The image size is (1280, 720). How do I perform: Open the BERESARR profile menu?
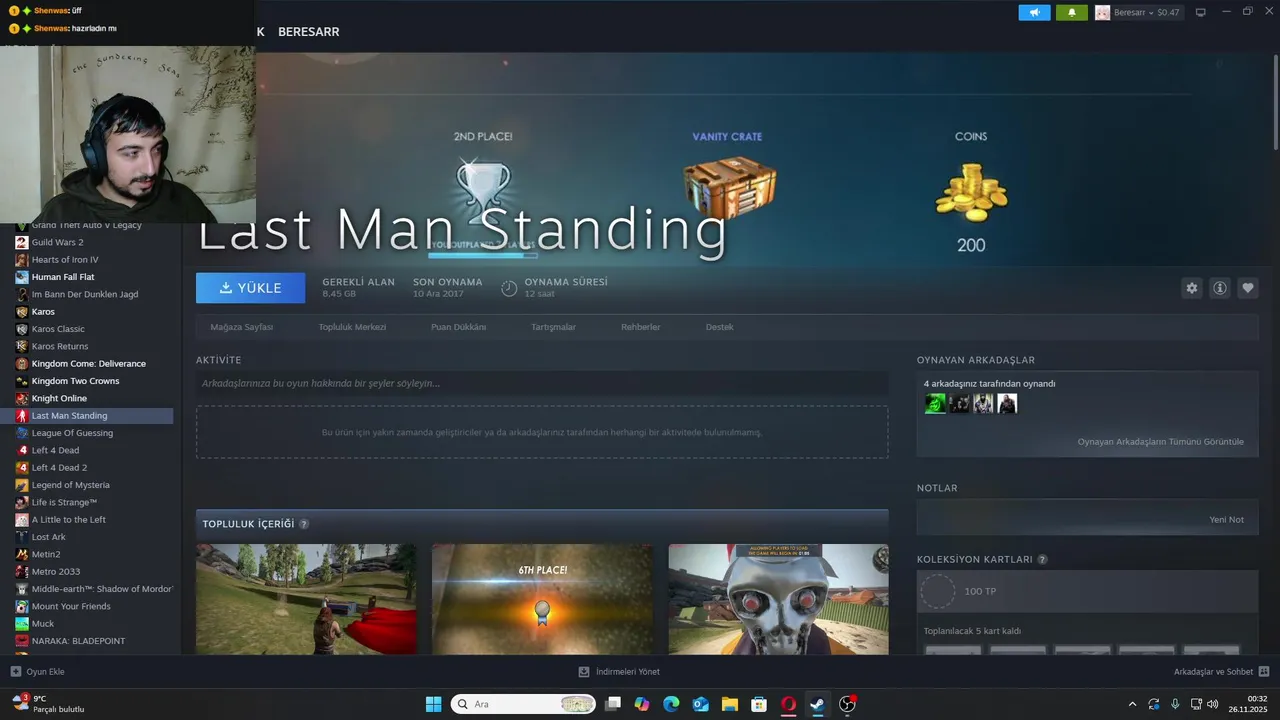point(308,32)
